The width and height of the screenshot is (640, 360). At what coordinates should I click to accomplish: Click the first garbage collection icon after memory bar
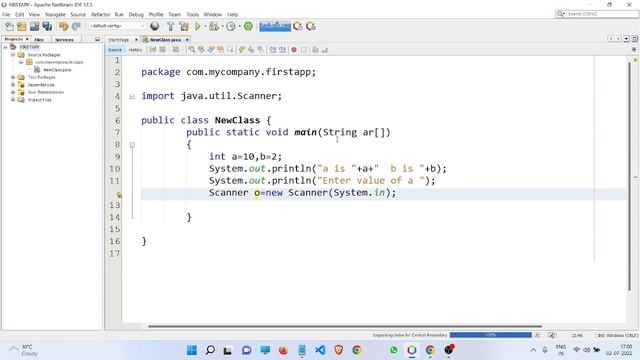298,27
